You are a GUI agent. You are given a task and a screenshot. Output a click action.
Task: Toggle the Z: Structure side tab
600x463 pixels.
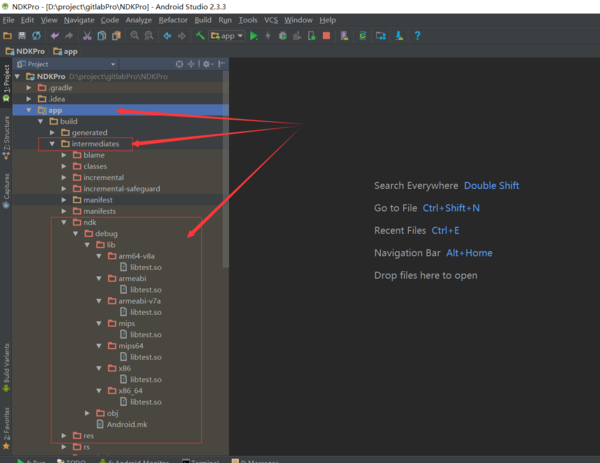pyautogui.click(x=6, y=138)
